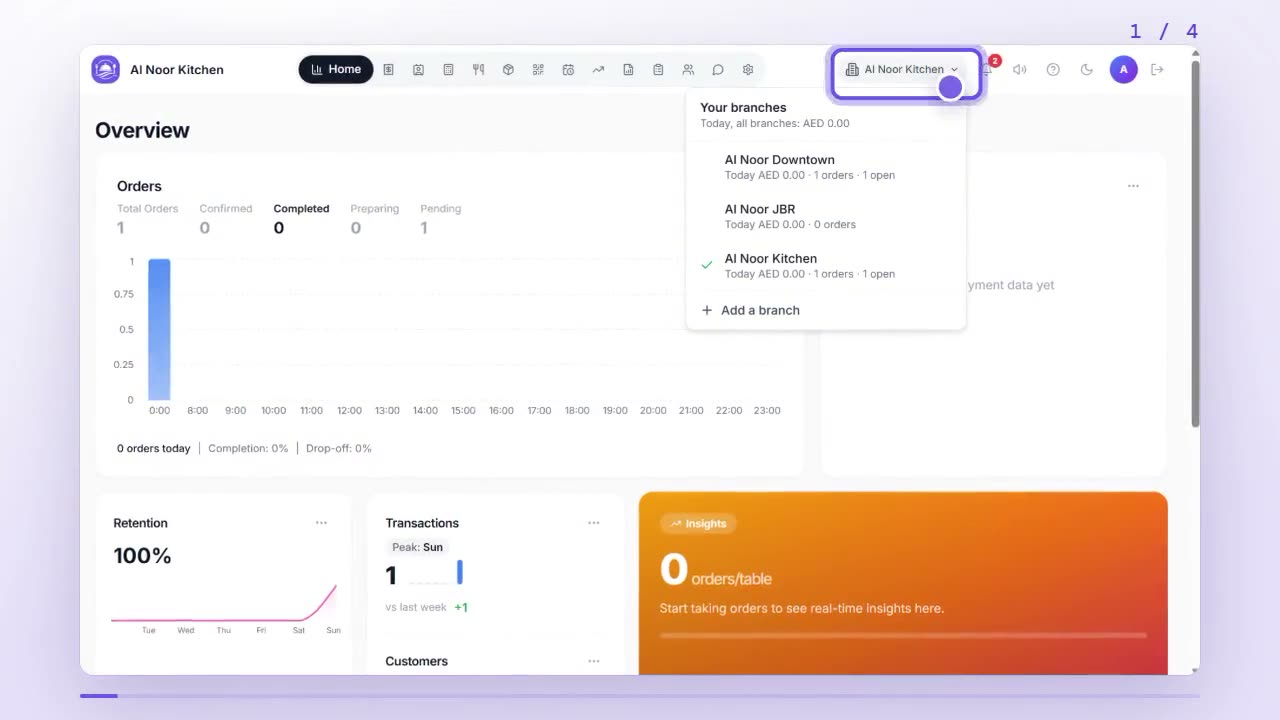Open the chat bubble icon

pyautogui.click(x=718, y=70)
